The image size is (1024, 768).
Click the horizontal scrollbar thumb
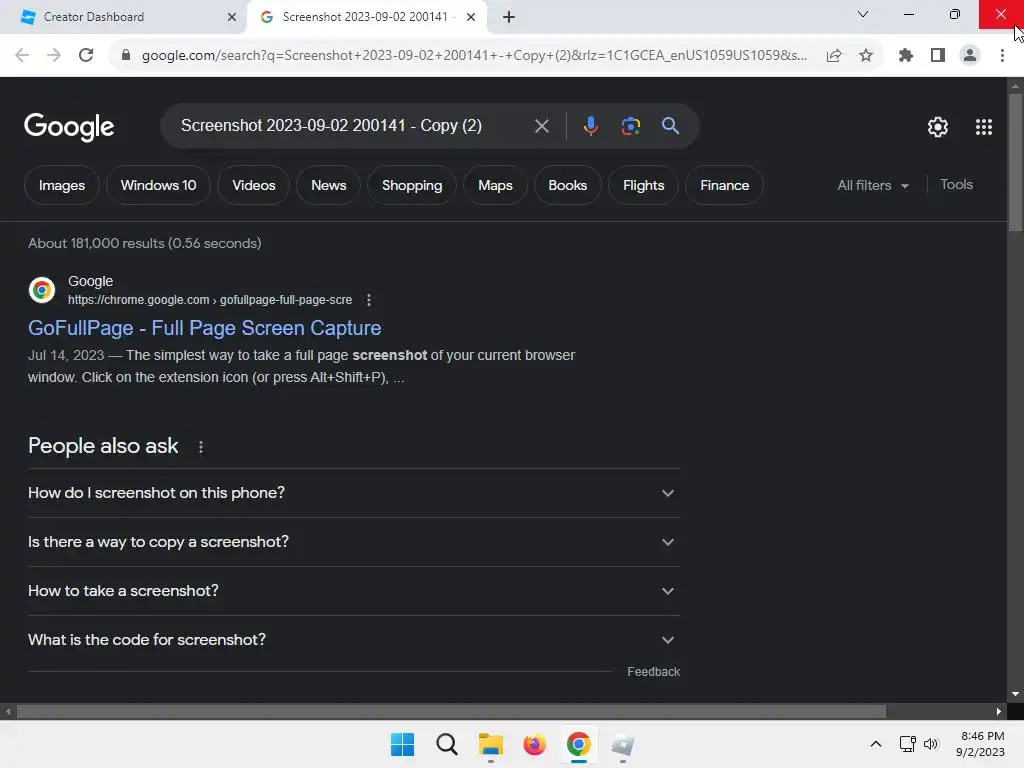451,712
